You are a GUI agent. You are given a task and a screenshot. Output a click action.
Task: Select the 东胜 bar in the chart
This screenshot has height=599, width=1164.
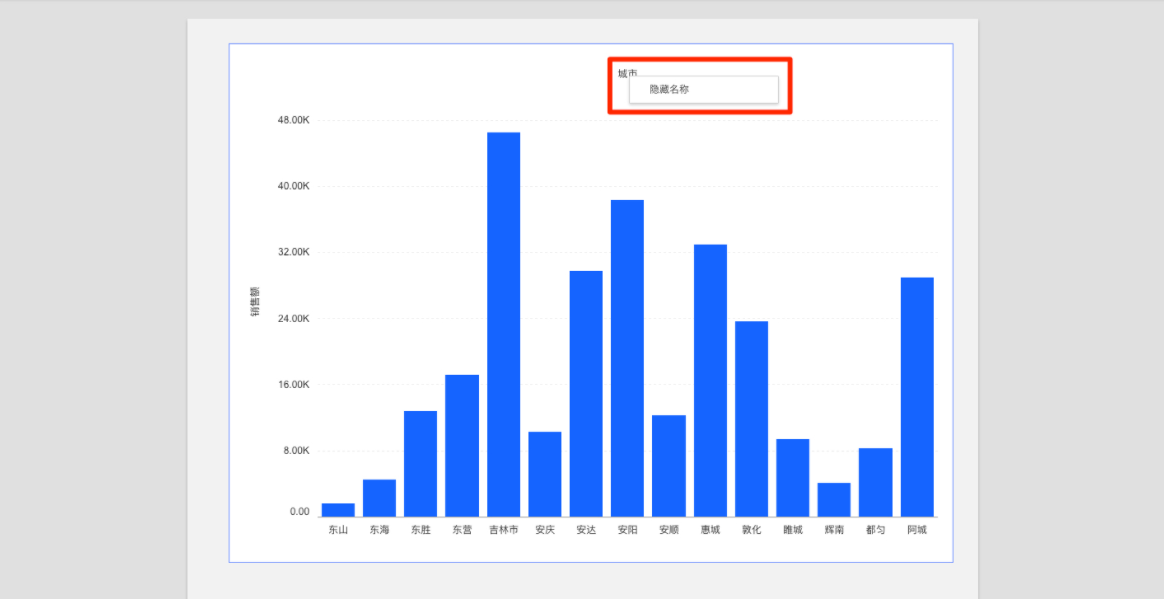(420, 464)
